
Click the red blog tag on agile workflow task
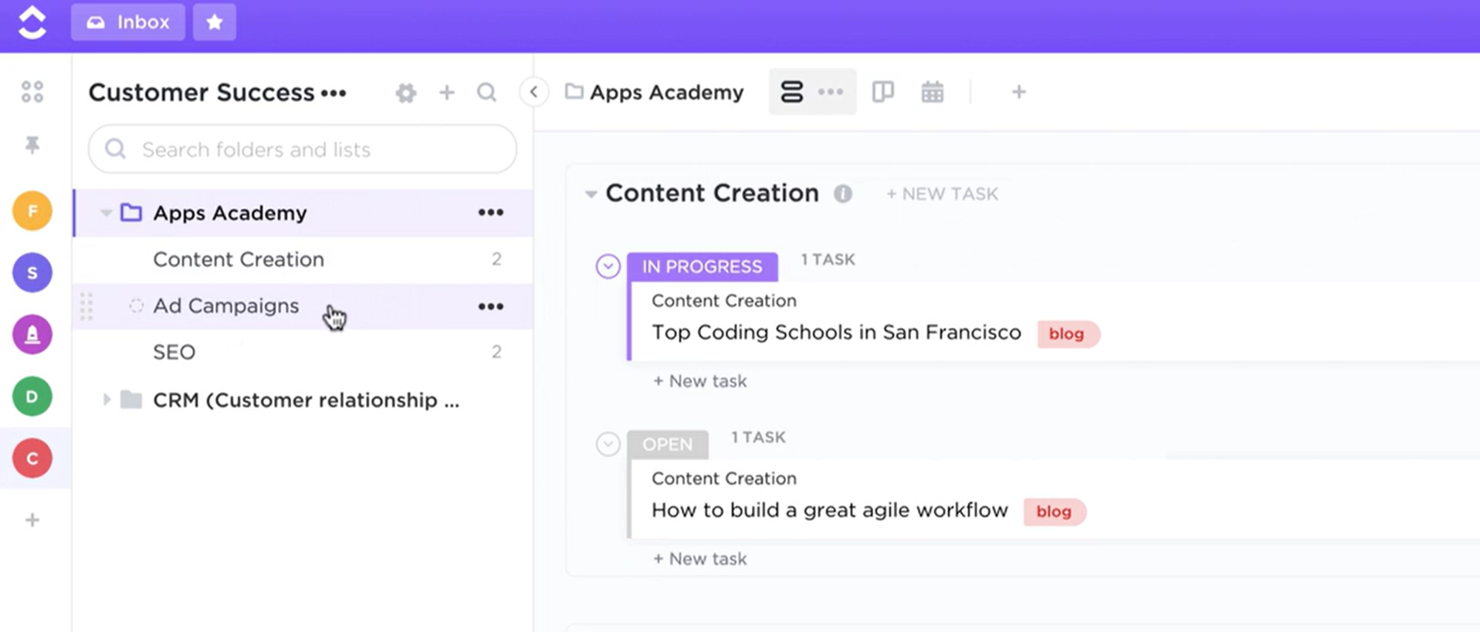coord(1054,512)
